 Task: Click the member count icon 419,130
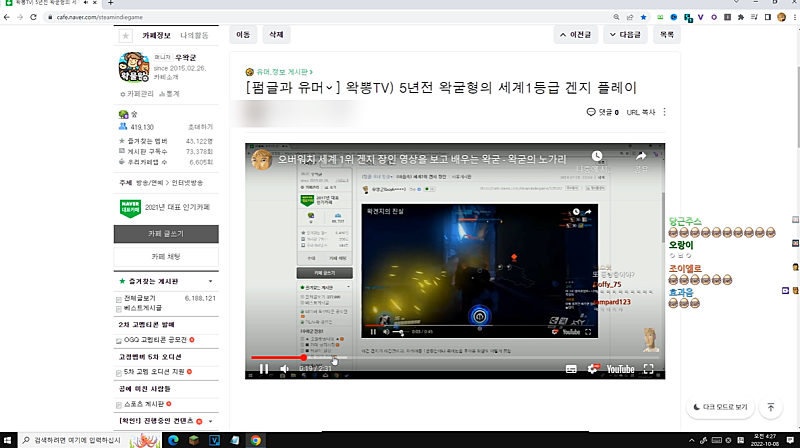coord(123,127)
